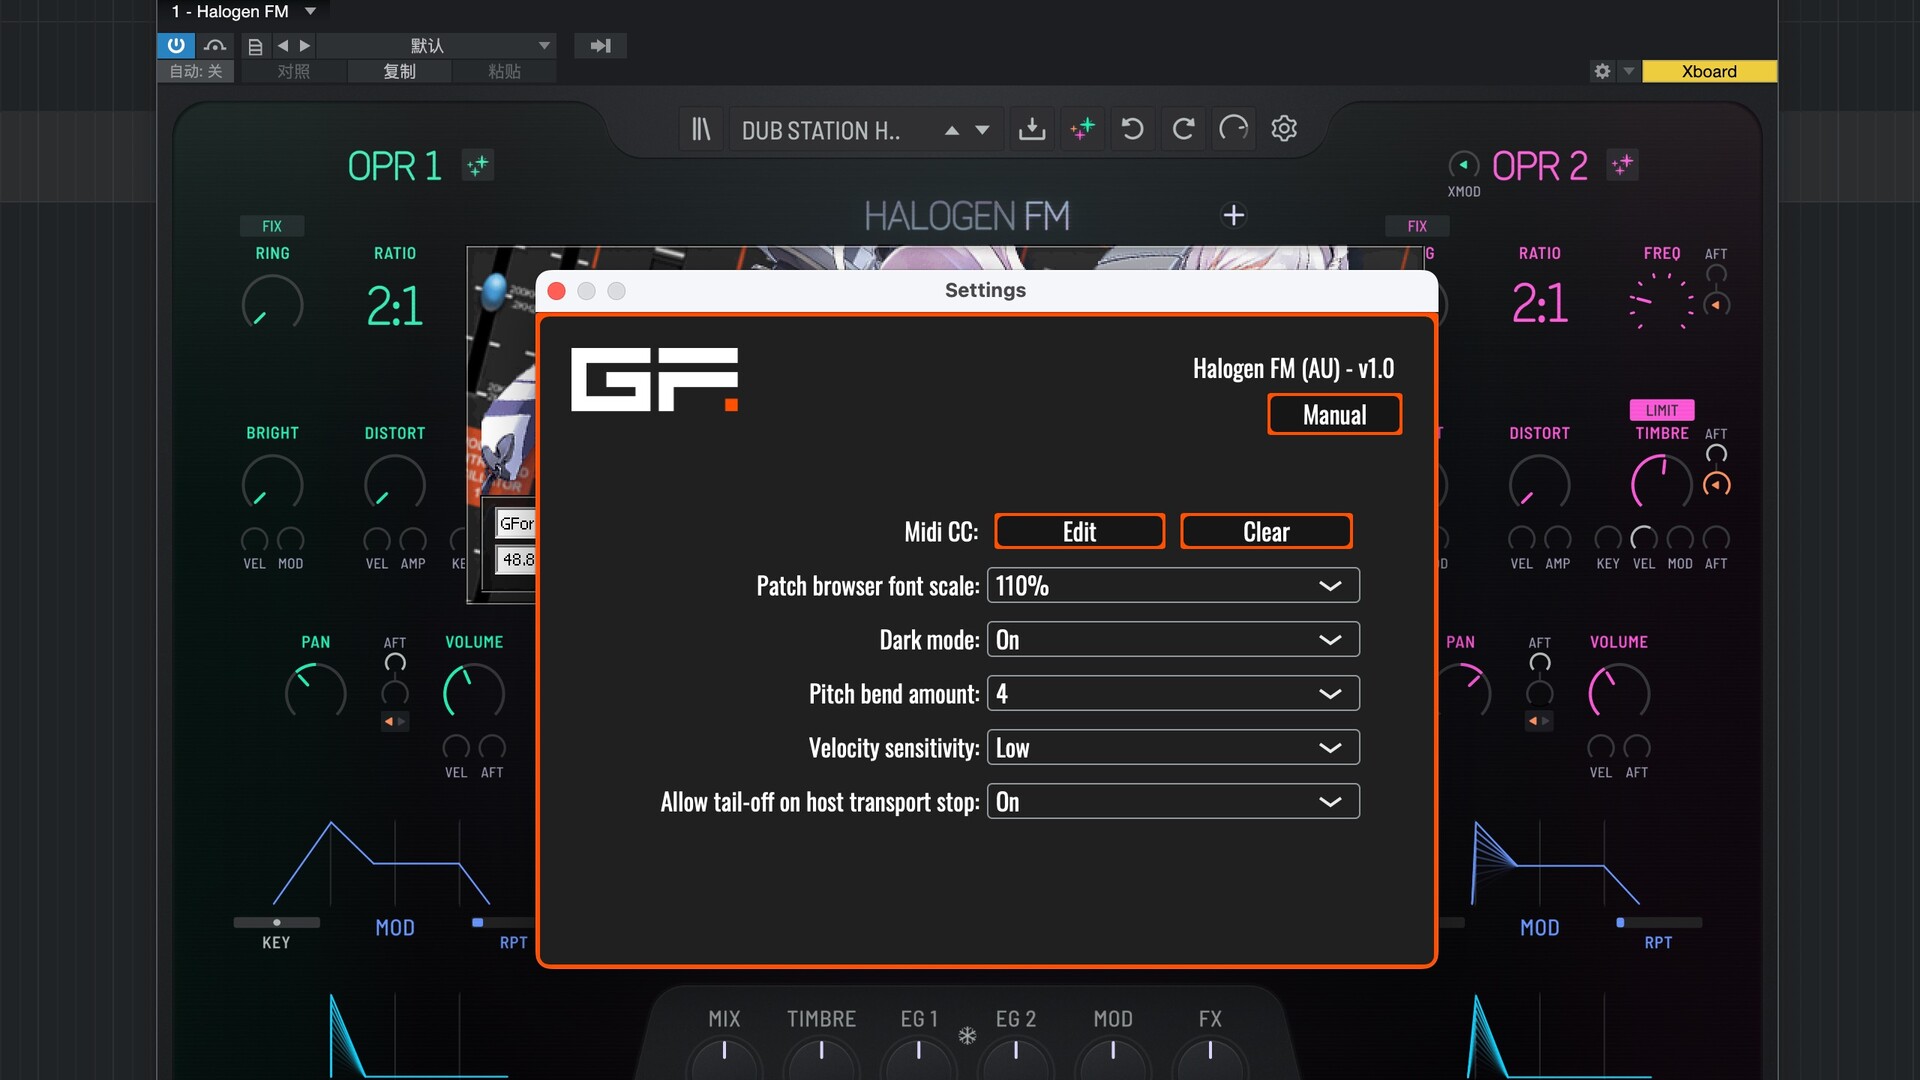1920x1080 pixels.
Task: Randomize OPR 2 with sparkle icon
Action: (x=1622, y=165)
